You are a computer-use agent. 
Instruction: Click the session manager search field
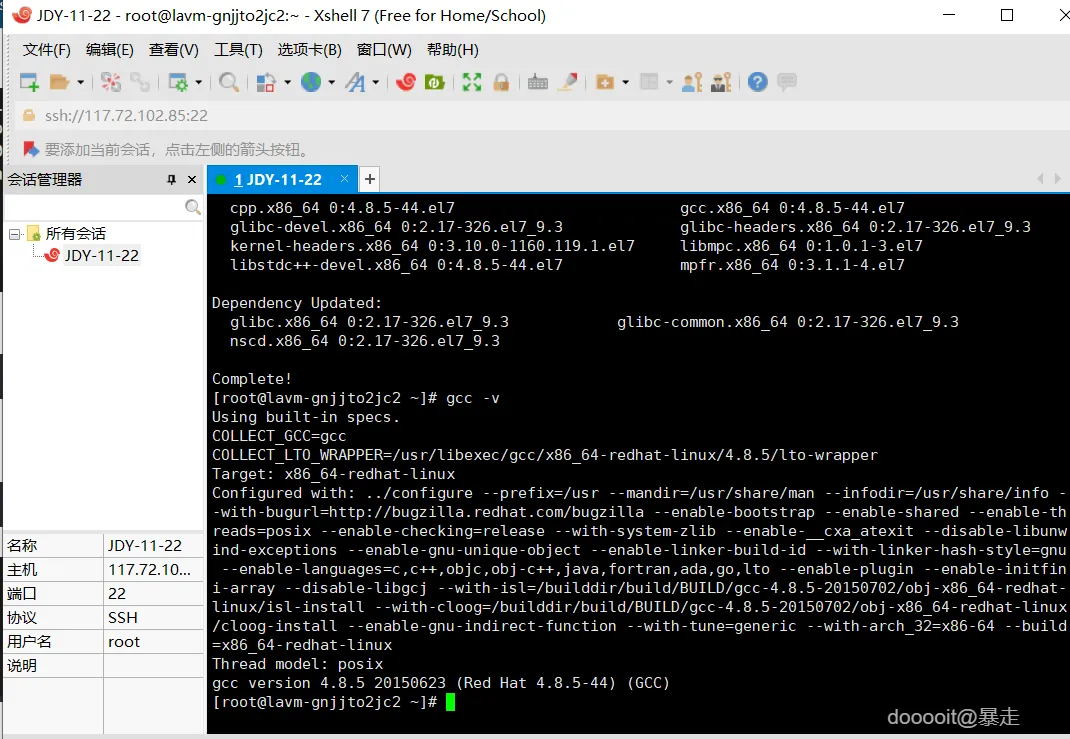pyautogui.click(x=95, y=207)
